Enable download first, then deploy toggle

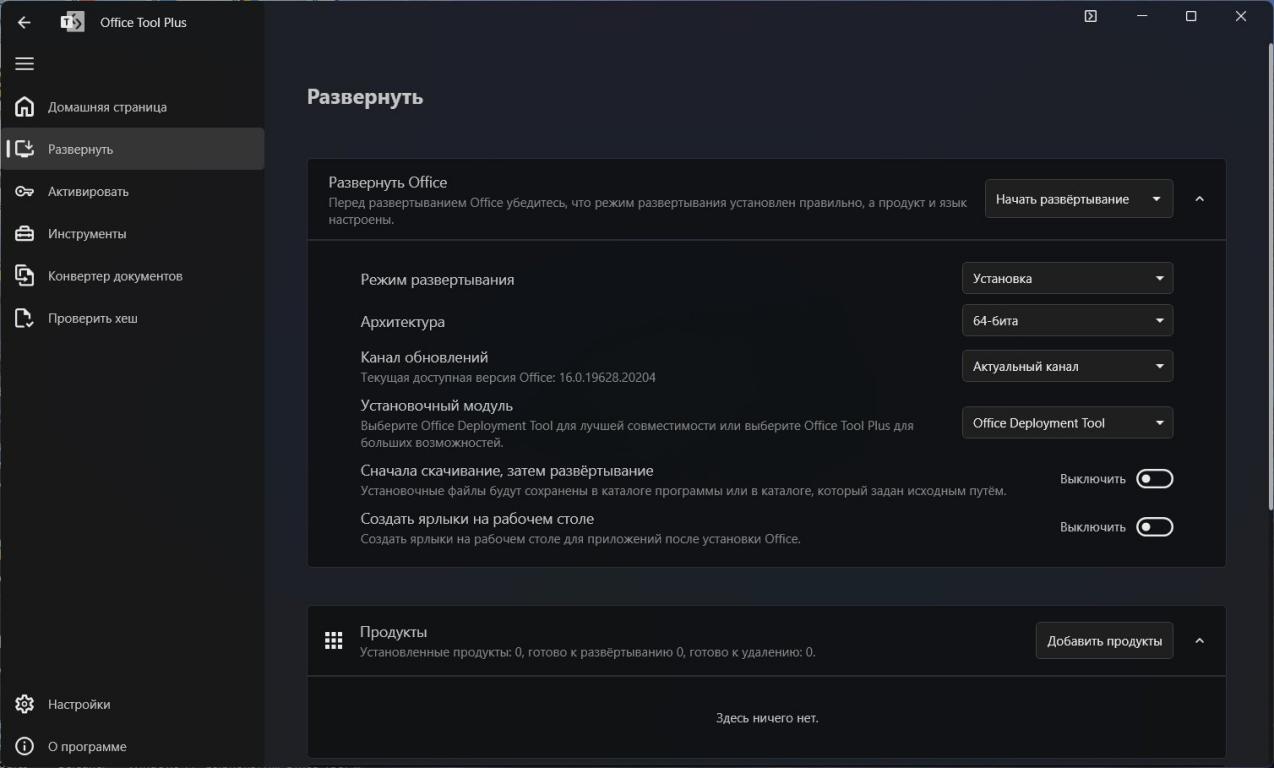(1154, 479)
